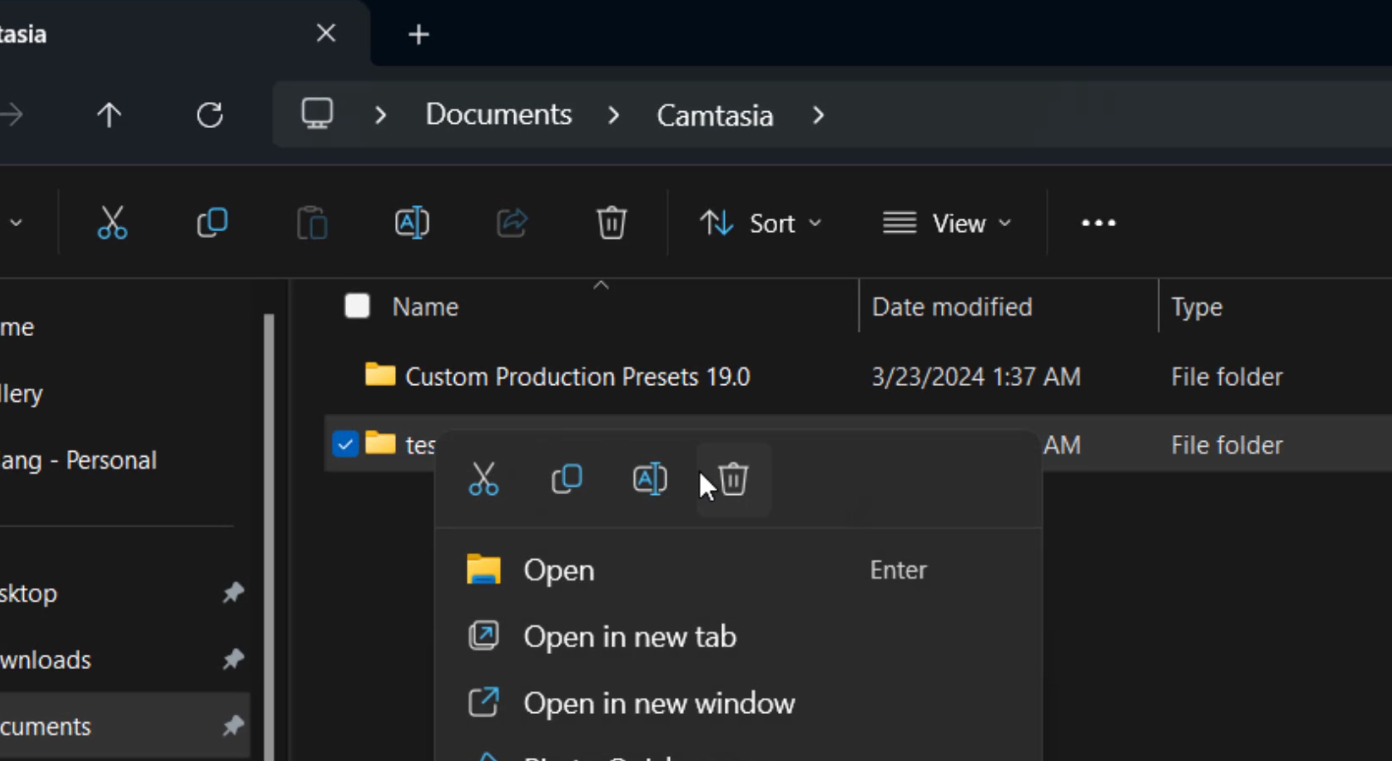Screen dimensions: 1392x761
Task: Open the See more ellipsis menu
Action: point(1098,223)
